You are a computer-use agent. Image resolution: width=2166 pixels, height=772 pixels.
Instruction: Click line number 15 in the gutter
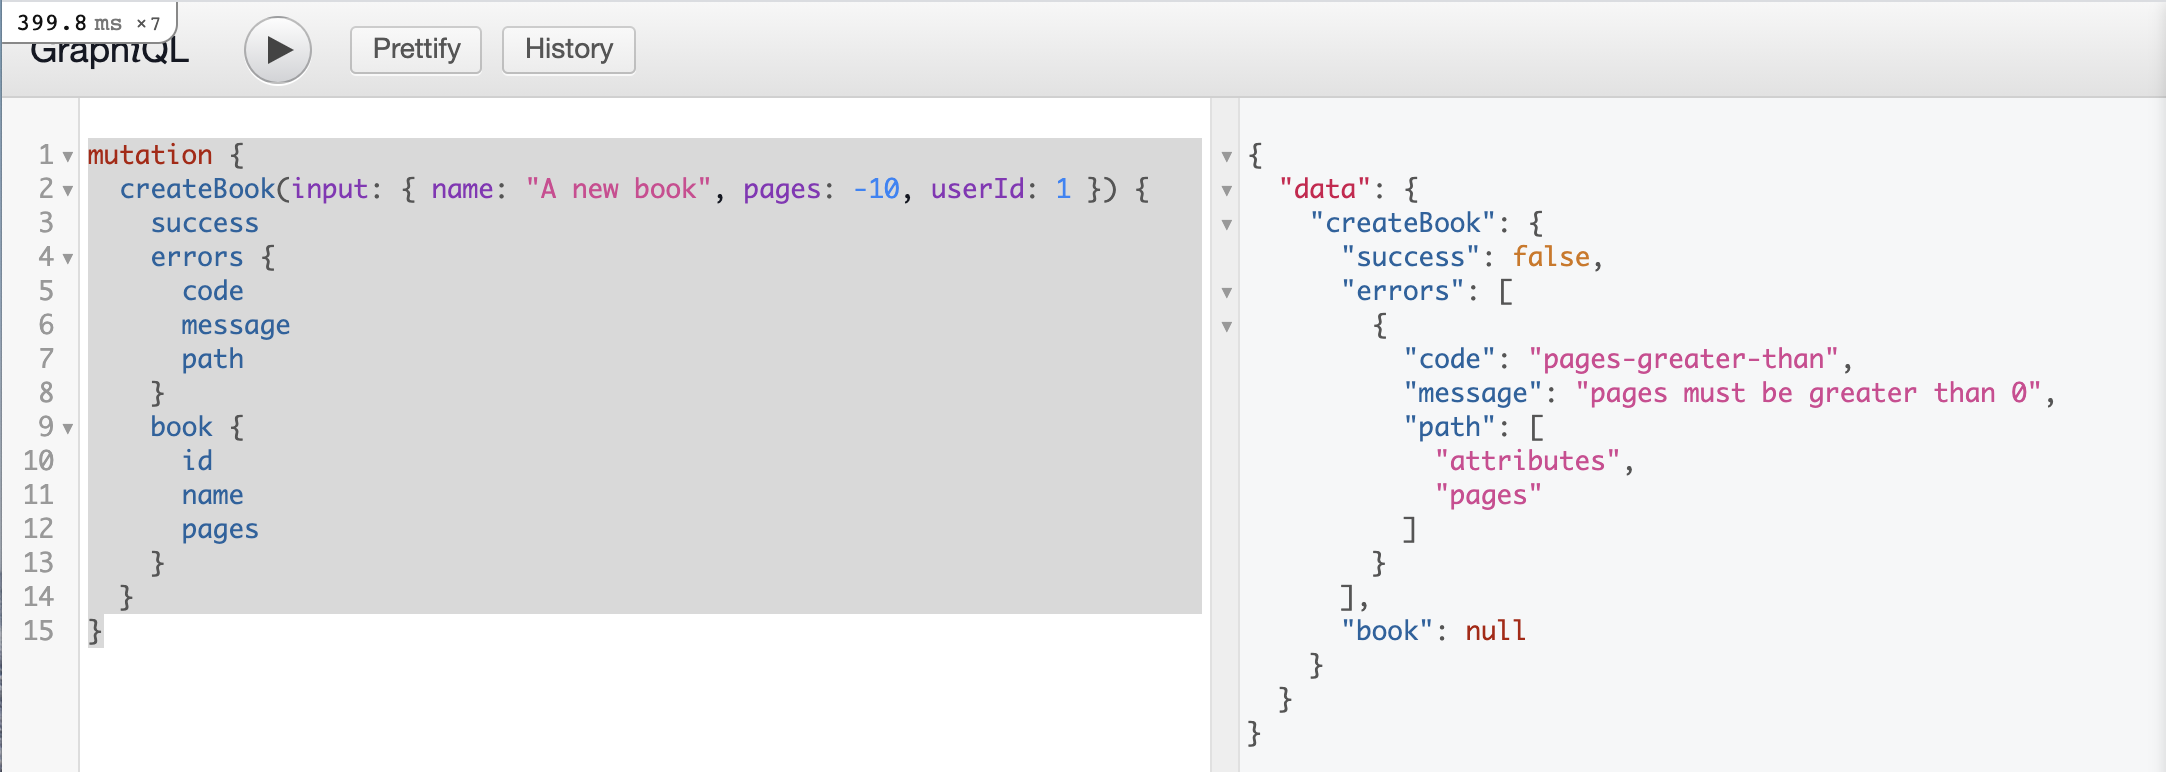coord(39,631)
